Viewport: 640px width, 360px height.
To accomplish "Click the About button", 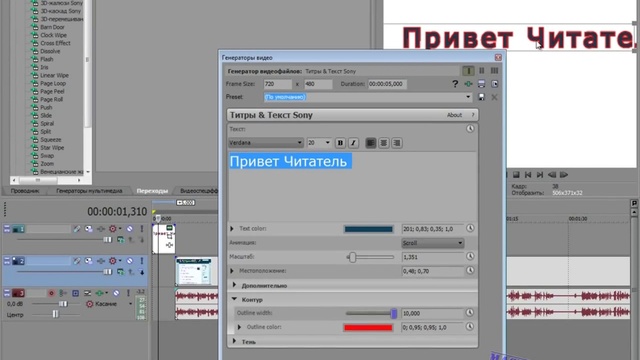I will tap(454, 115).
